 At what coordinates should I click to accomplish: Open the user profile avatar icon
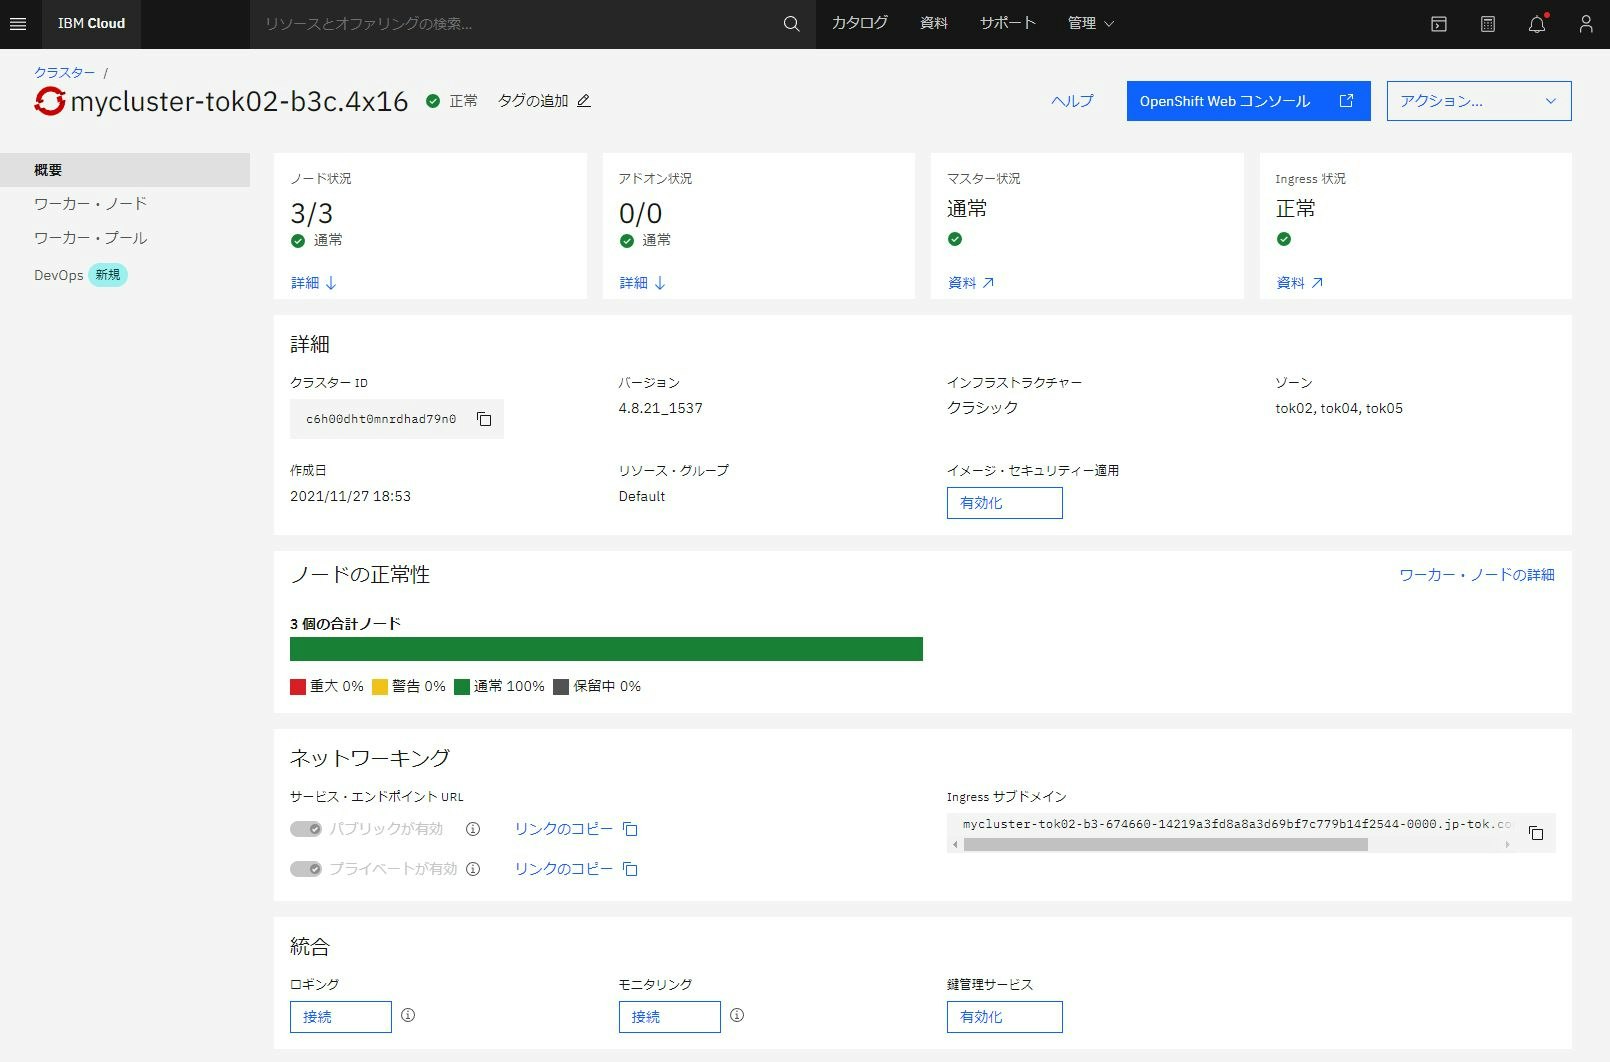(x=1584, y=23)
